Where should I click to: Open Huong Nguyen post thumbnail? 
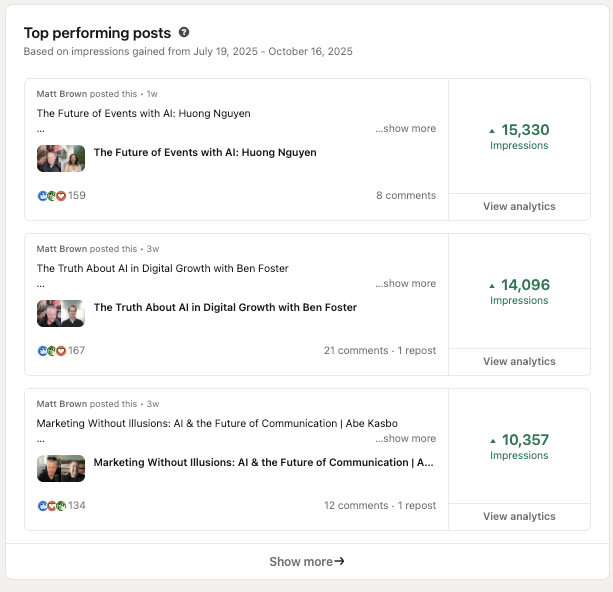[x=61, y=158]
